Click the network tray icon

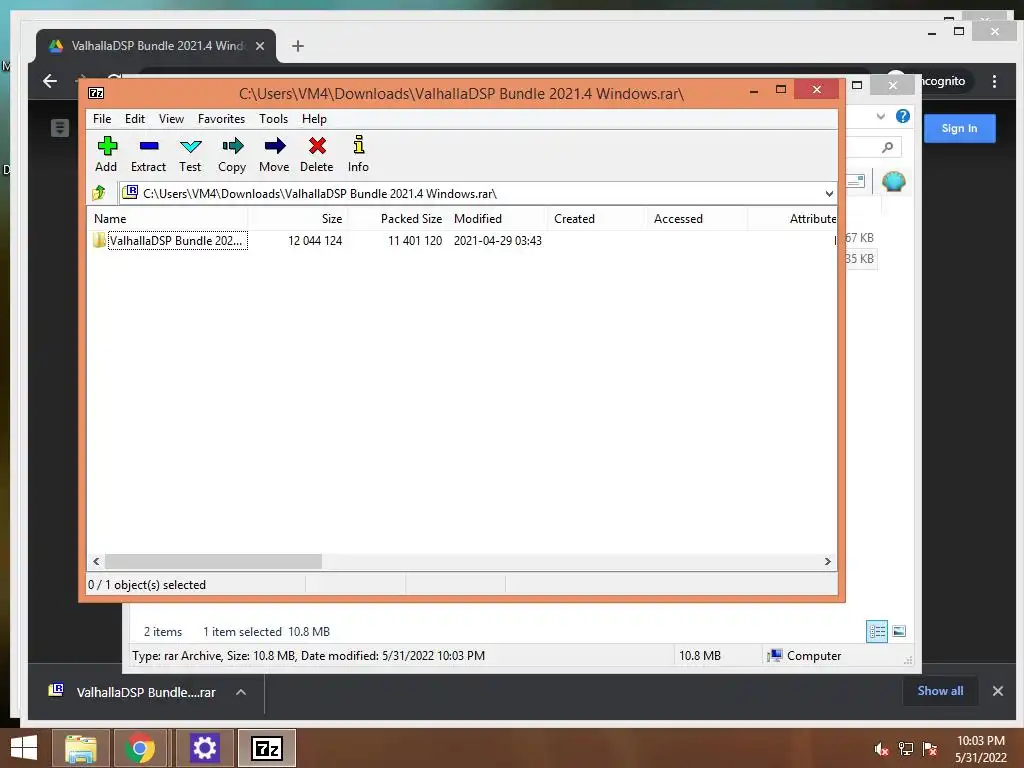(906, 749)
